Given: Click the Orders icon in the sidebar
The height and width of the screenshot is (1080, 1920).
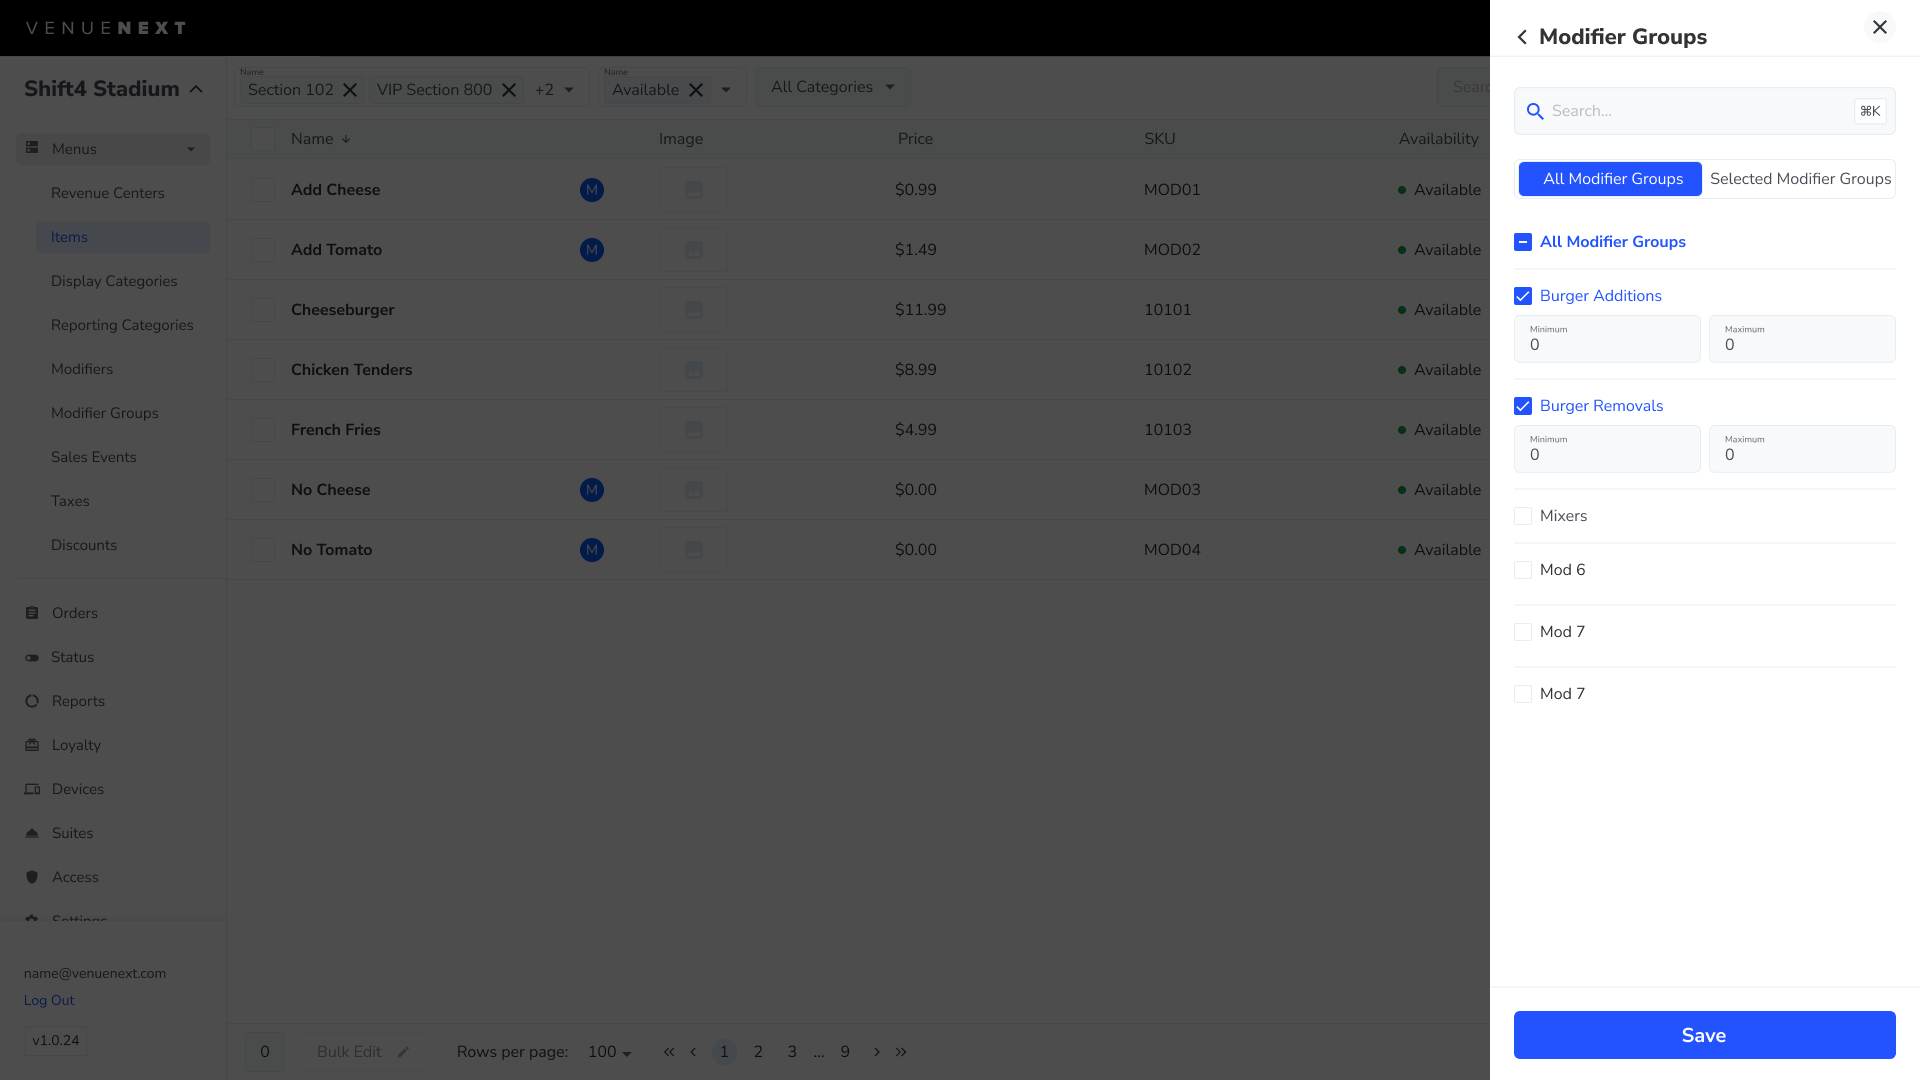Looking at the screenshot, I should 33,612.
